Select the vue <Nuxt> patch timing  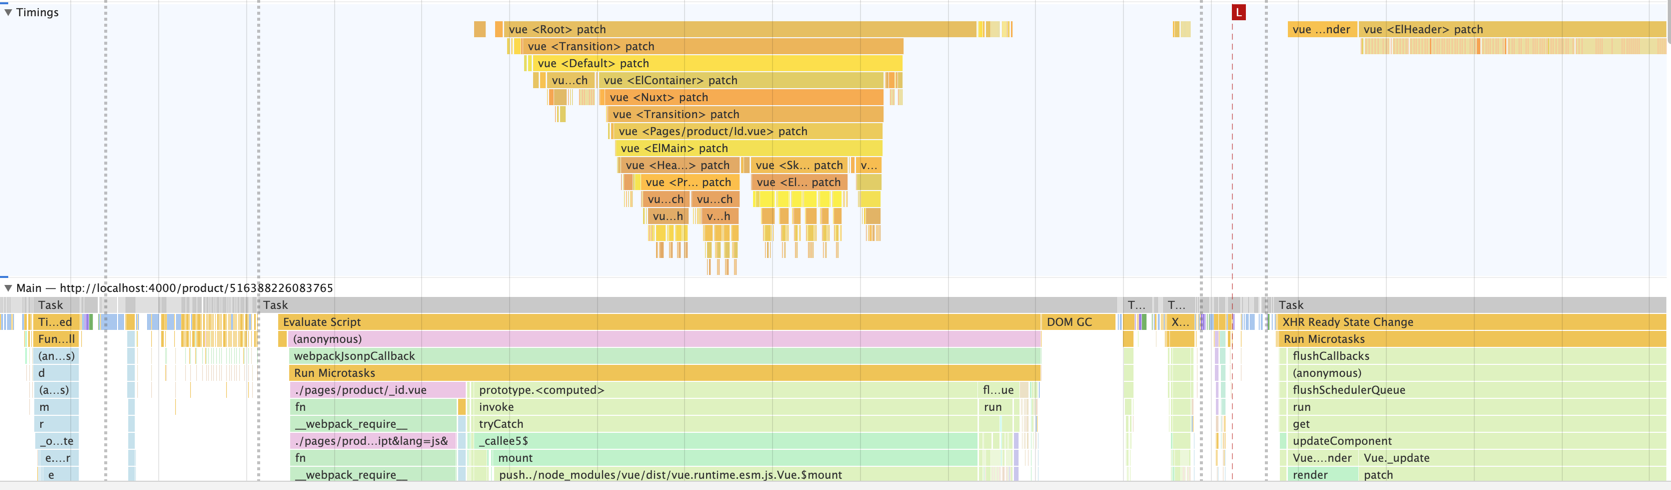[x=741, y=98]
